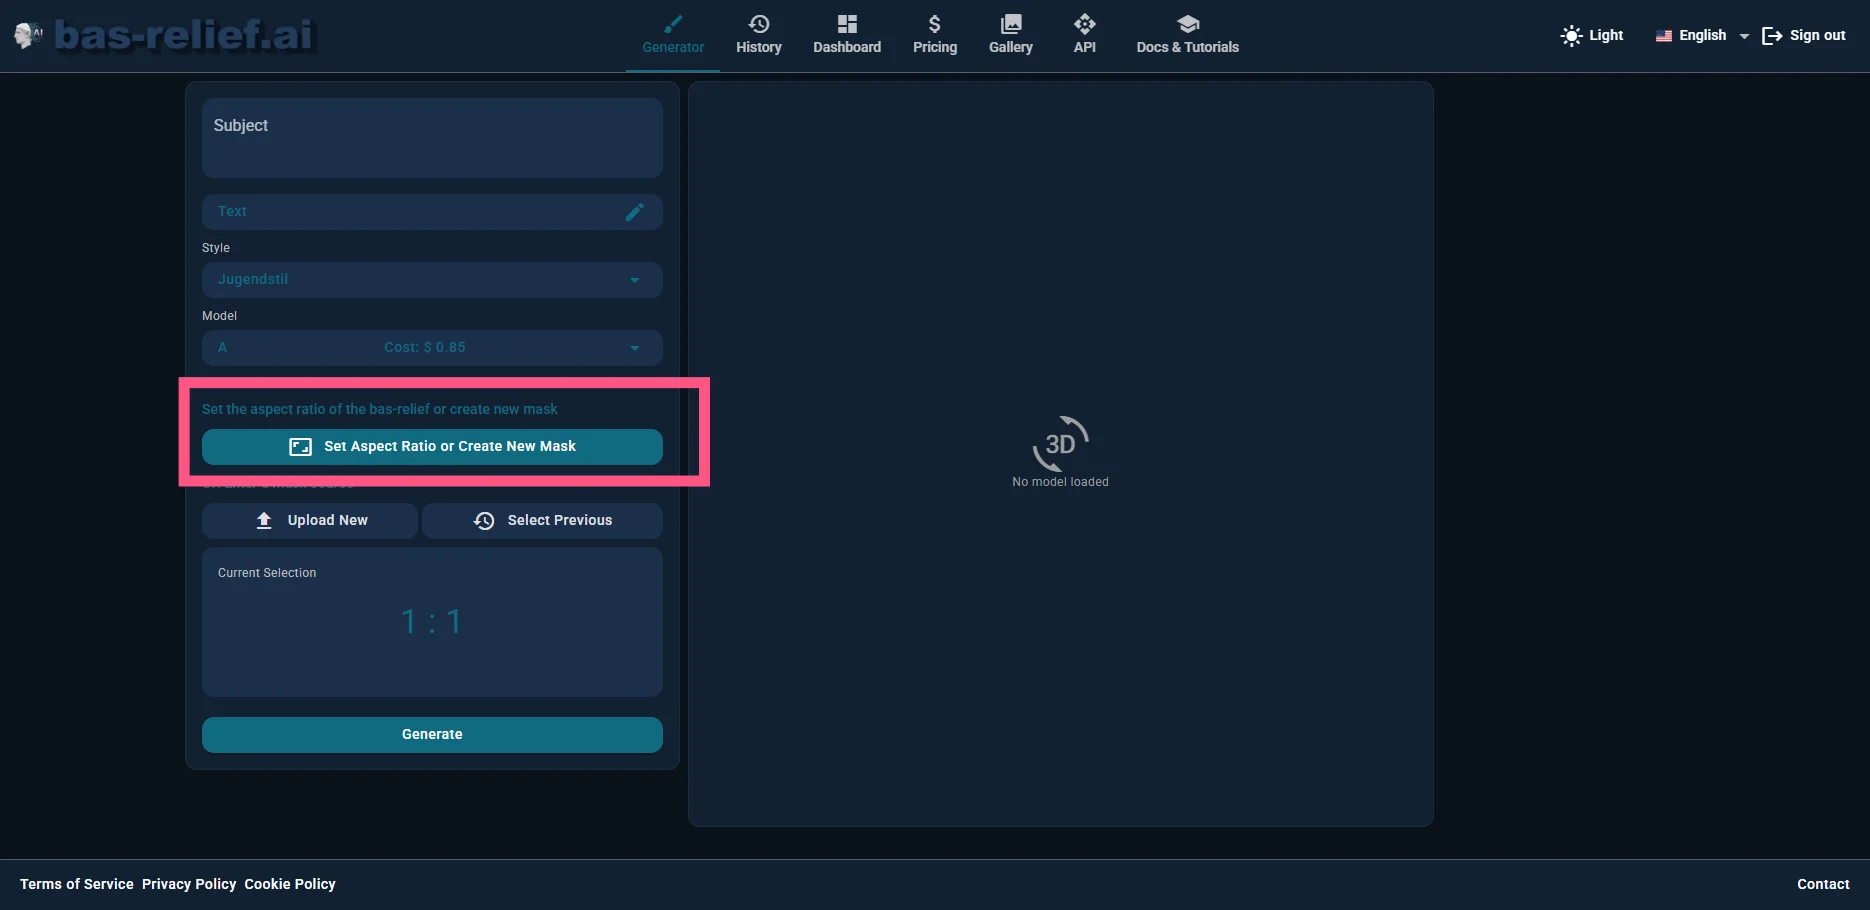Screen dimensions: 1870x910
Task: Click the Generator brush icon
Action: [x=673, y=24]
